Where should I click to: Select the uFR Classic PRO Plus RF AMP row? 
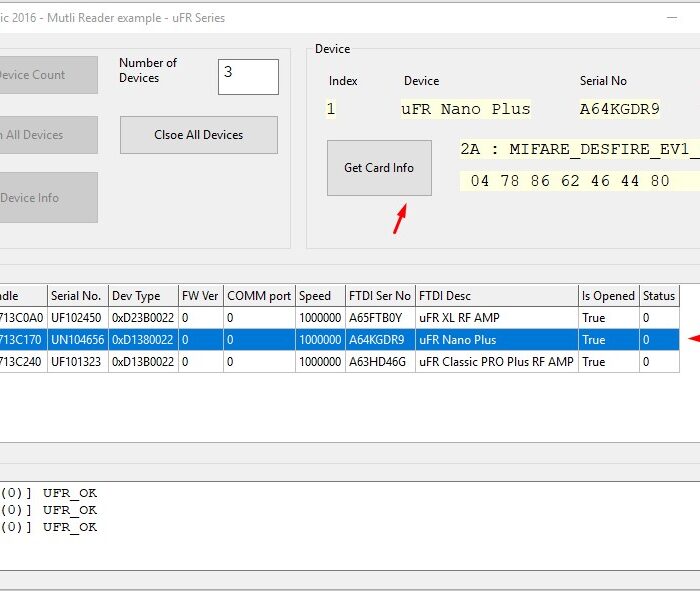[339, 362]
